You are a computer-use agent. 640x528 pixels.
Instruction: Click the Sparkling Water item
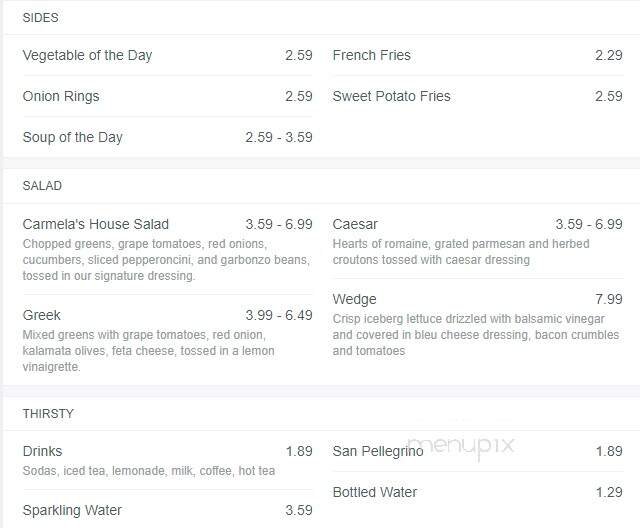pyautogui.click(x=72, y=510)
